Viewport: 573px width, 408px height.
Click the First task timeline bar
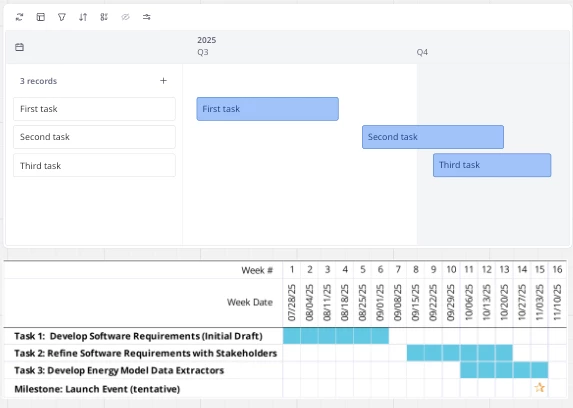(x=267, y=109)
